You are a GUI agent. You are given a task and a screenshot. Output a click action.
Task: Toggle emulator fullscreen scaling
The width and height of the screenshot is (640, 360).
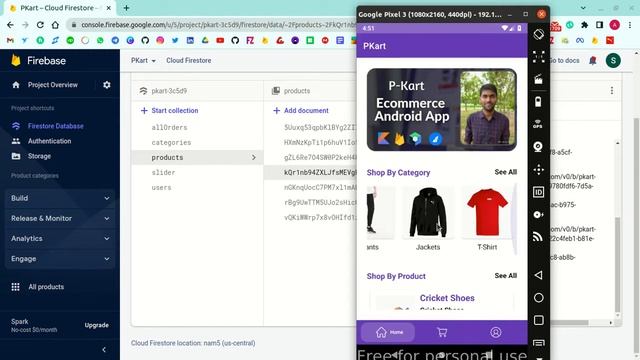click(x=538, y=57)
